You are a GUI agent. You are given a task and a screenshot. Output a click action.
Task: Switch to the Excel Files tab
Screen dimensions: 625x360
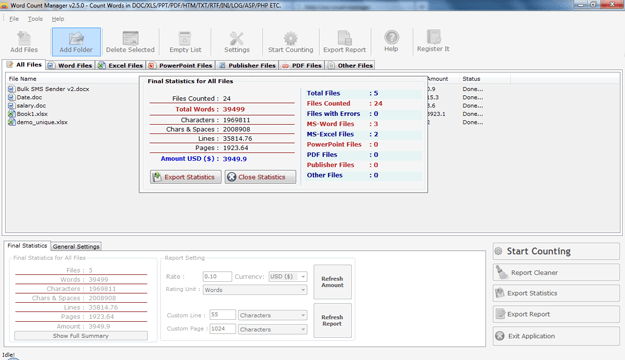point(121,65)
